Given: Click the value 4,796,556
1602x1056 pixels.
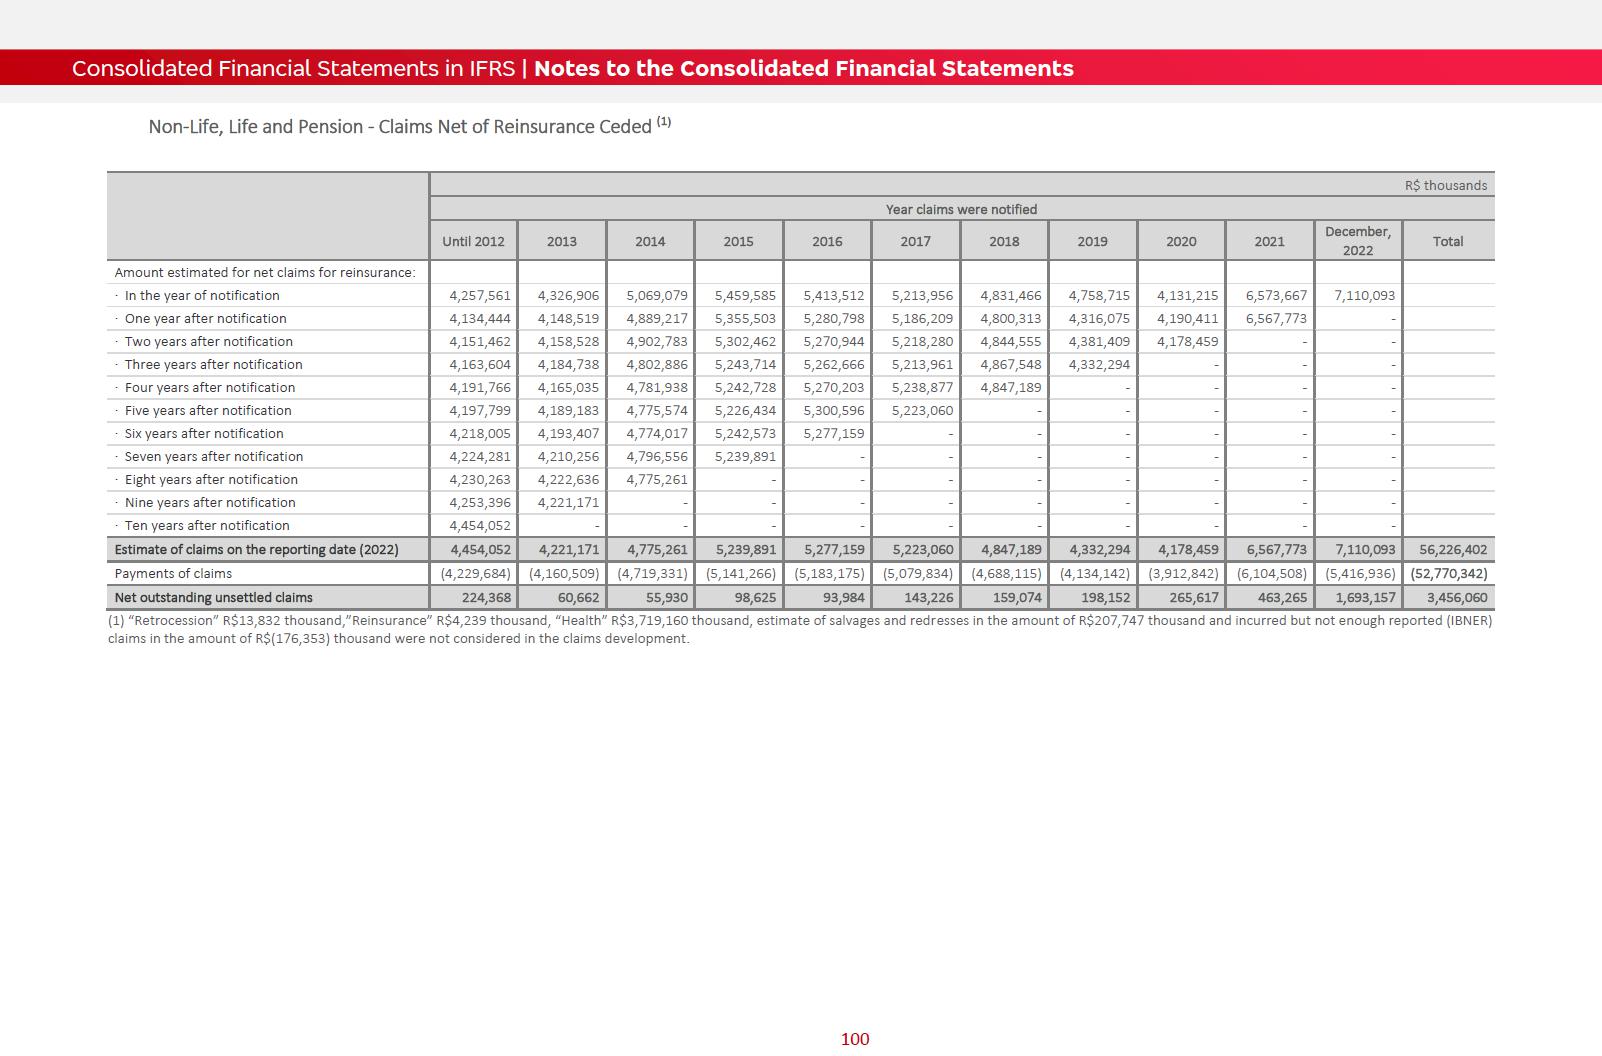Looking at the screenshot, I should point(657,456).
